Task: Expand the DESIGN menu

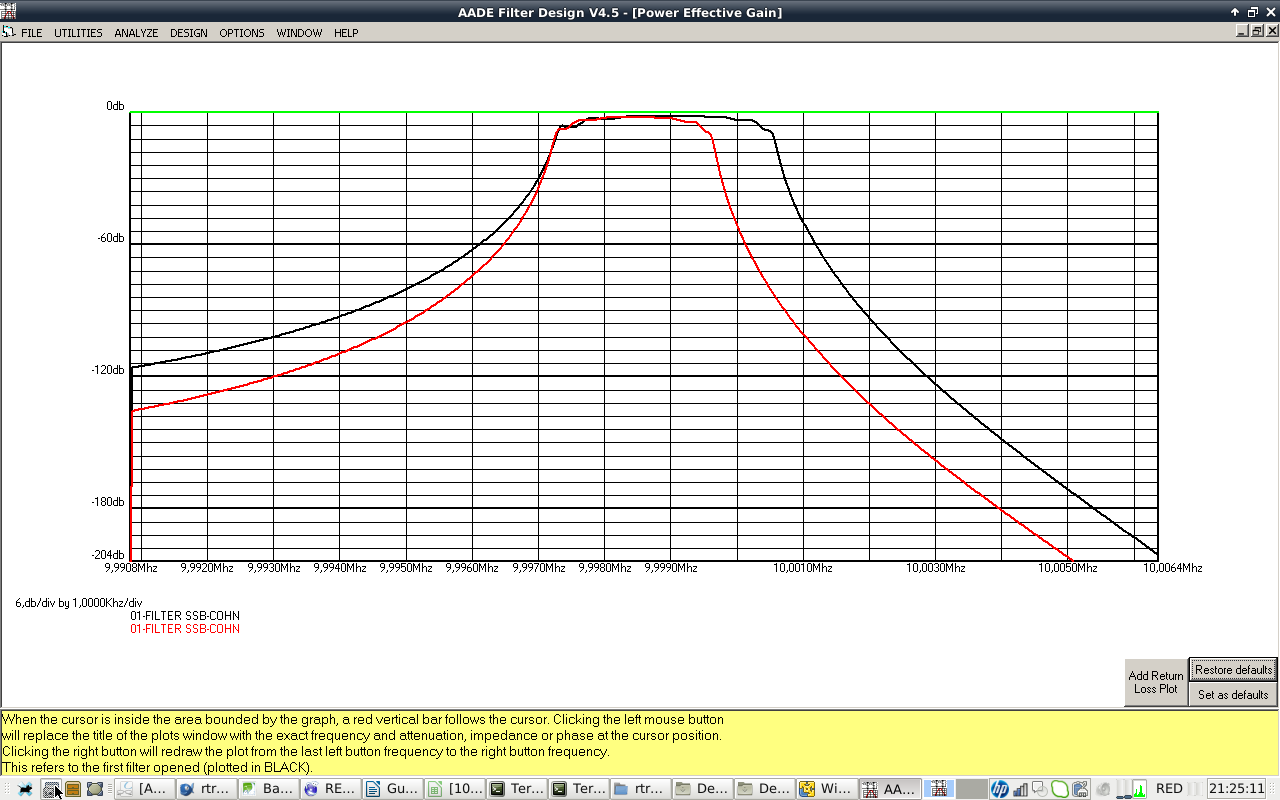Action: [x=189, y=33]
